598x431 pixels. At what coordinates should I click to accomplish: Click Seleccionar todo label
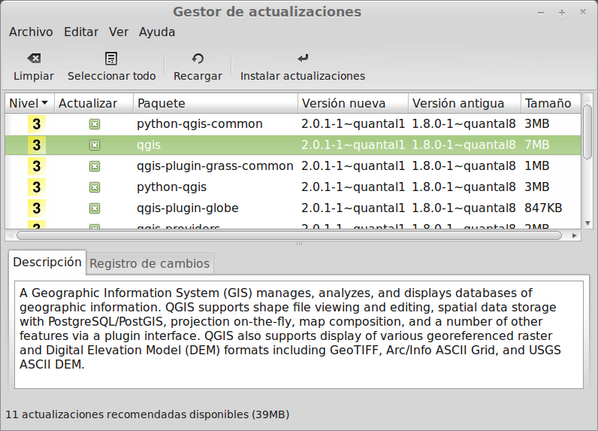(111, 76)
